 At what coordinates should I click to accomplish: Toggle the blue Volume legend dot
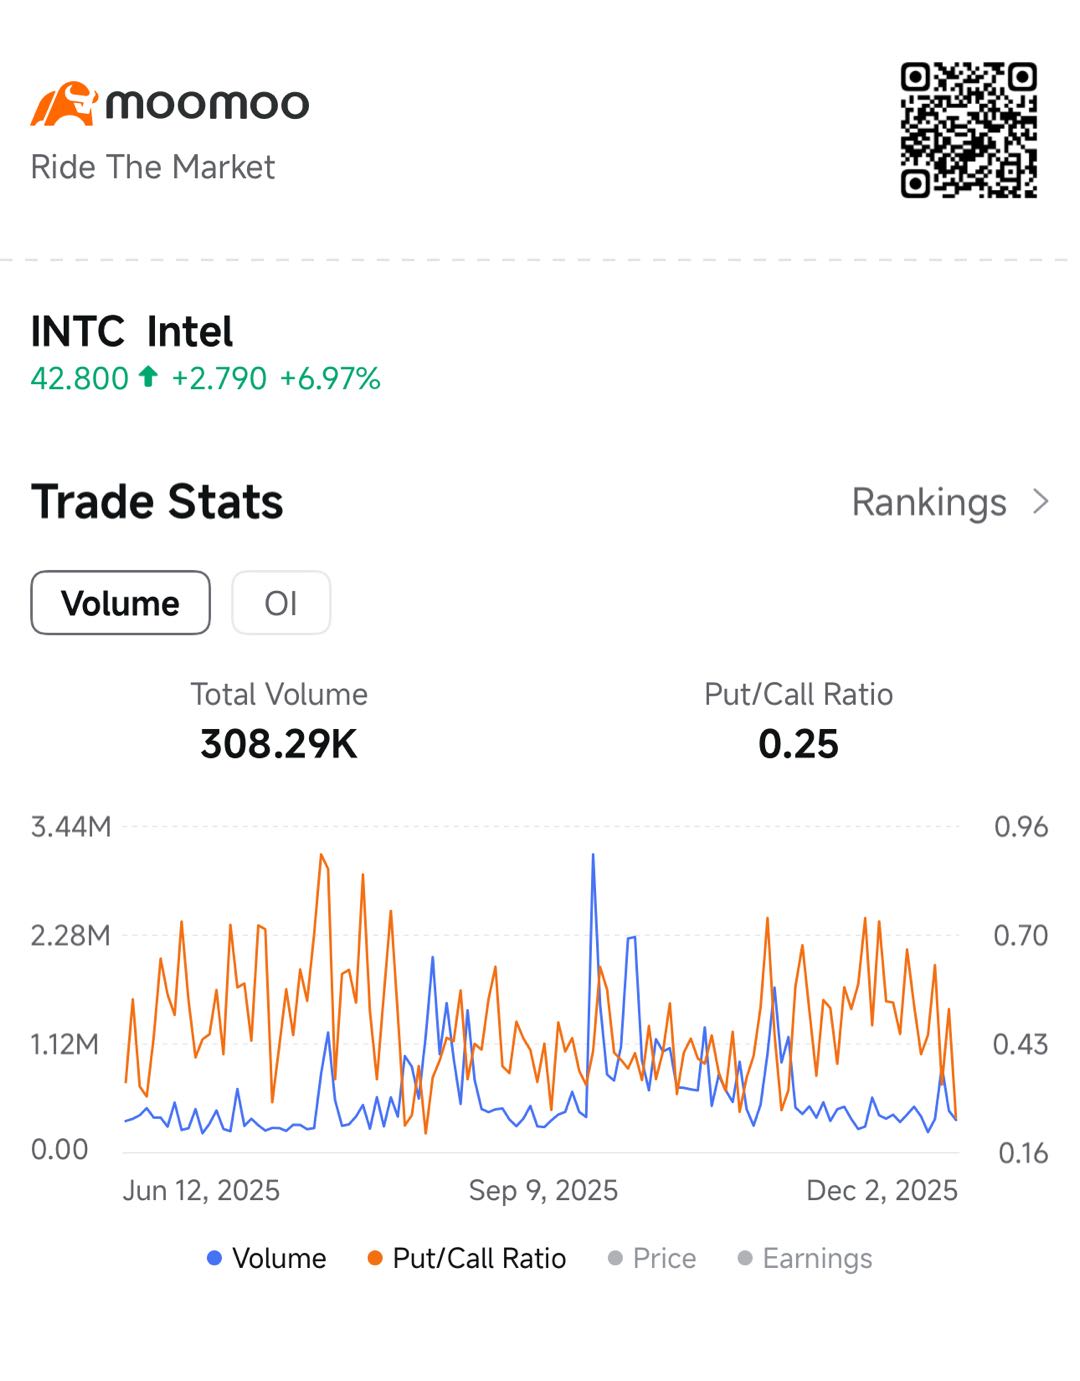pos(214,1258)
